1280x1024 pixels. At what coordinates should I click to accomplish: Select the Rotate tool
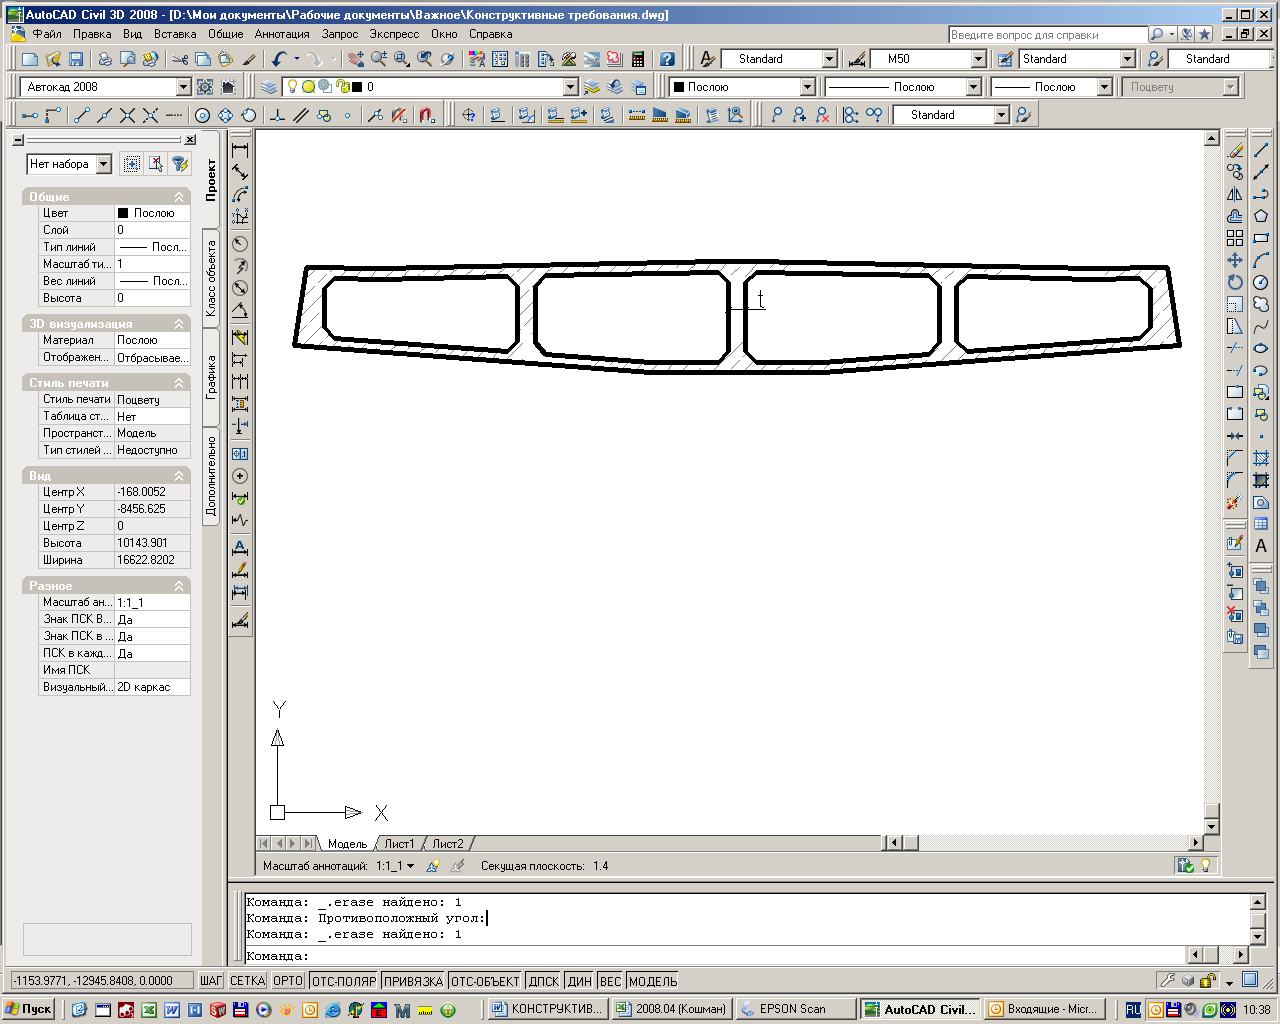point(1235,282)
